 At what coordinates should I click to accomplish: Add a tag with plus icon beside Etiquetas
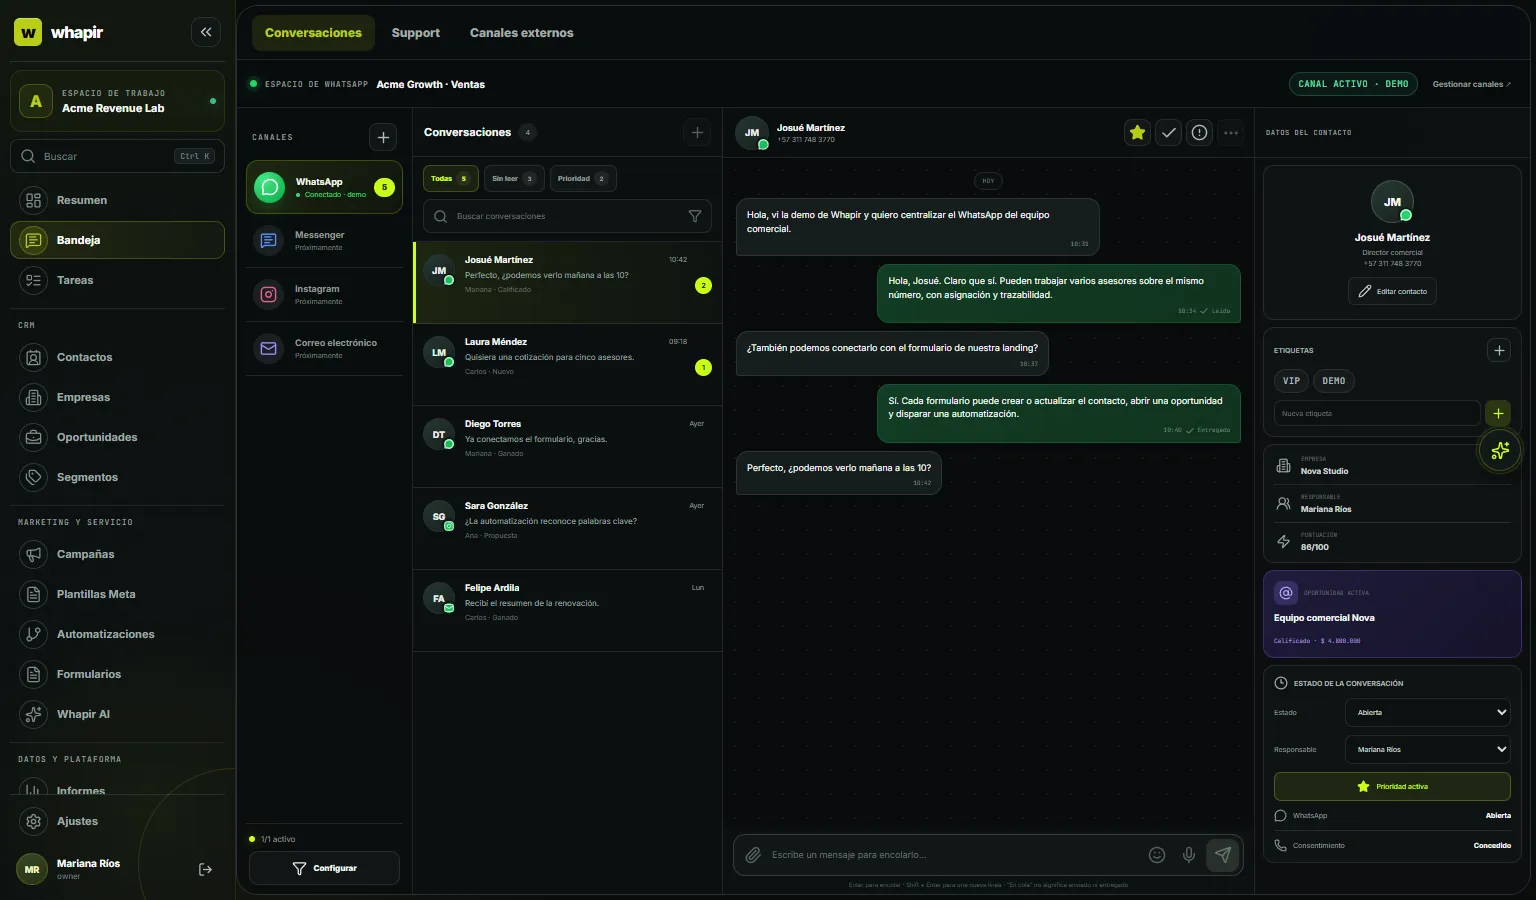1498,350
